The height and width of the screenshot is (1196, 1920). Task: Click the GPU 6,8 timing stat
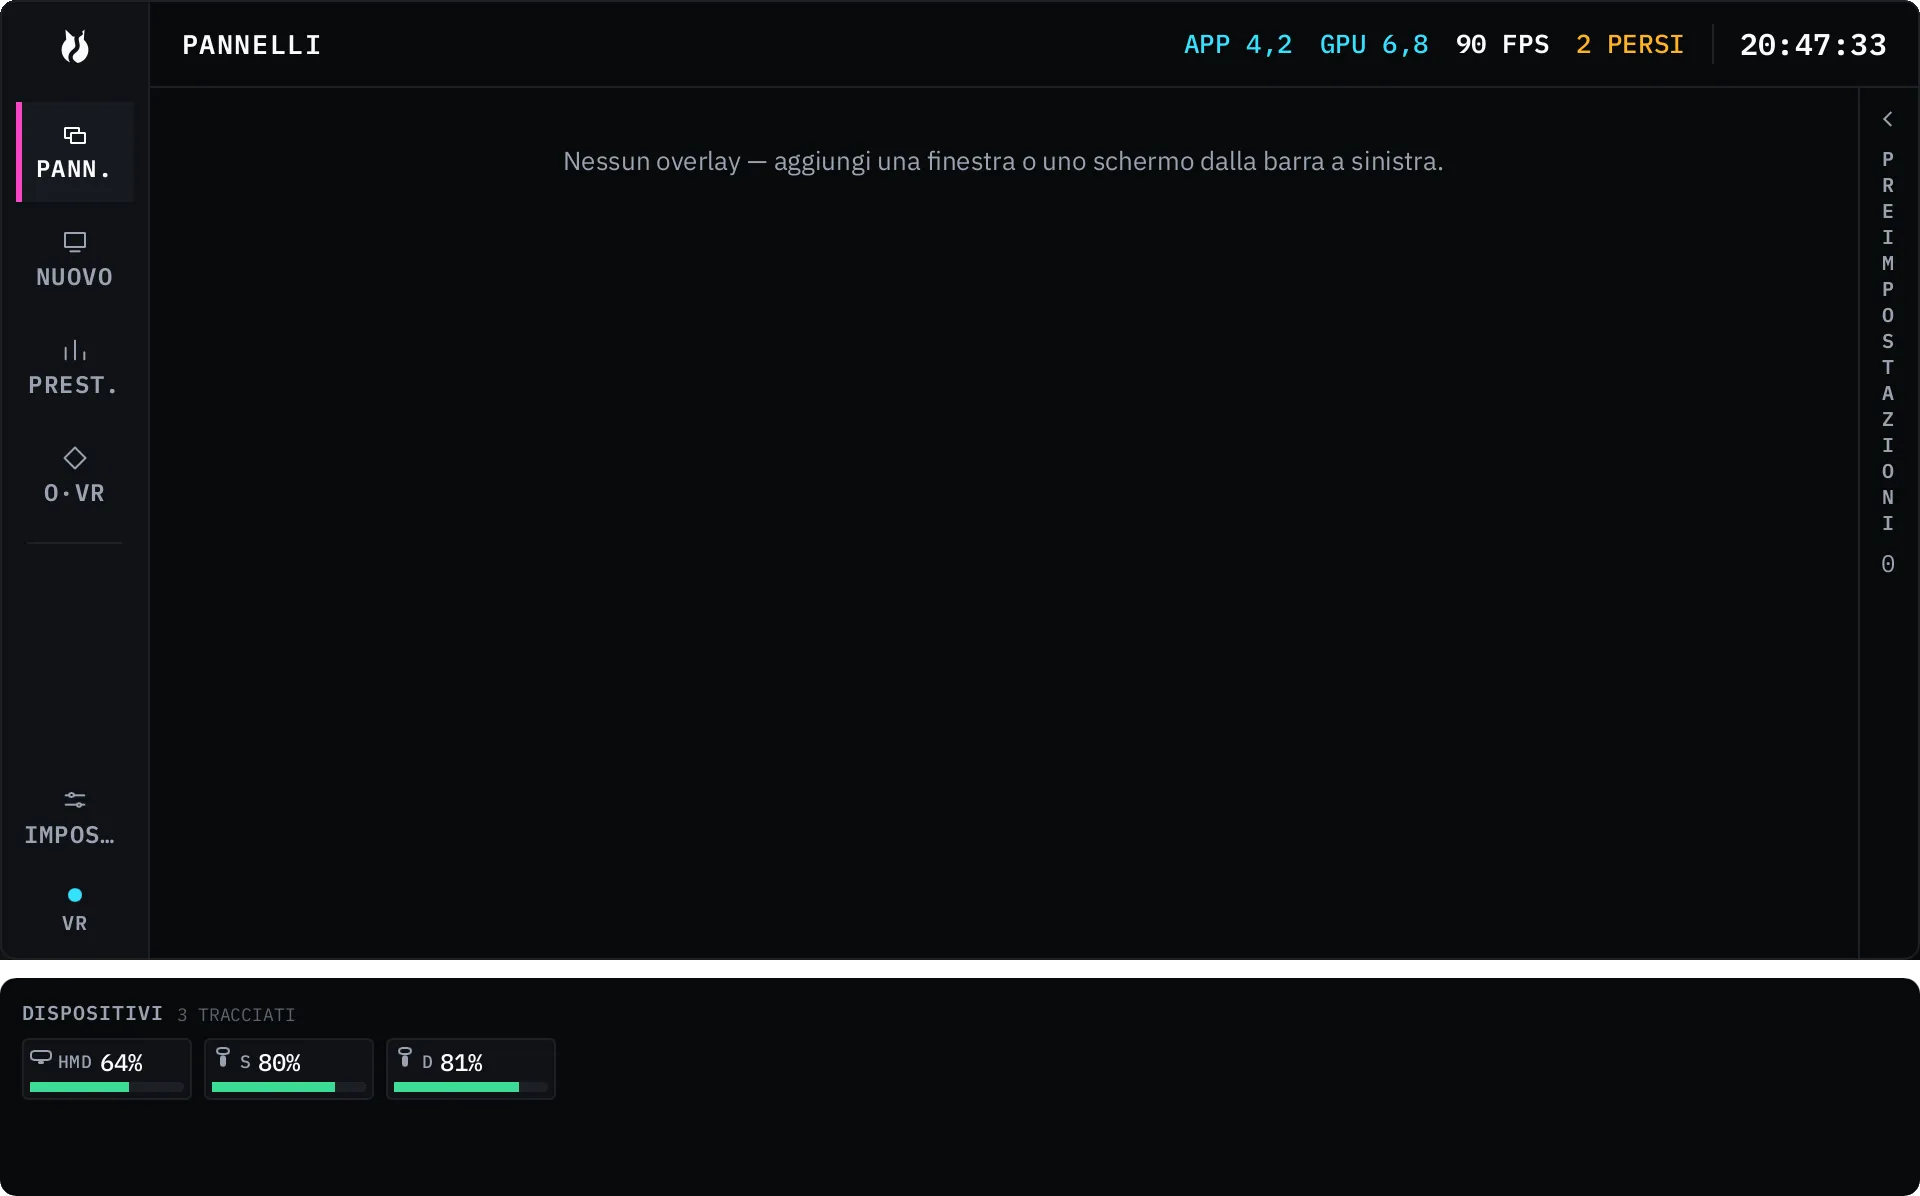coord(1374,45)
